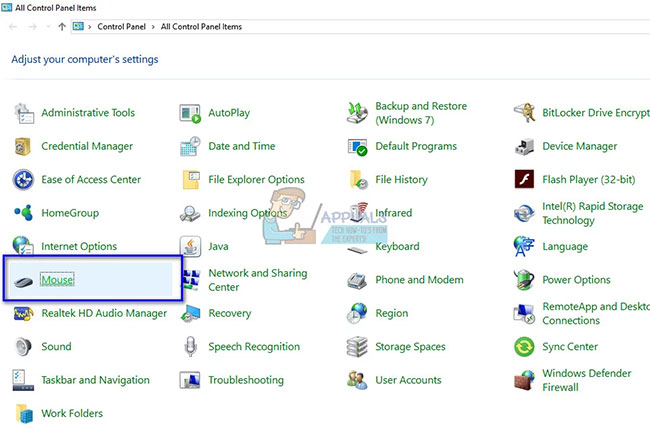Click the Sync Center icon
The height and width of the screenshot is (431, 650).
point(524,347)
